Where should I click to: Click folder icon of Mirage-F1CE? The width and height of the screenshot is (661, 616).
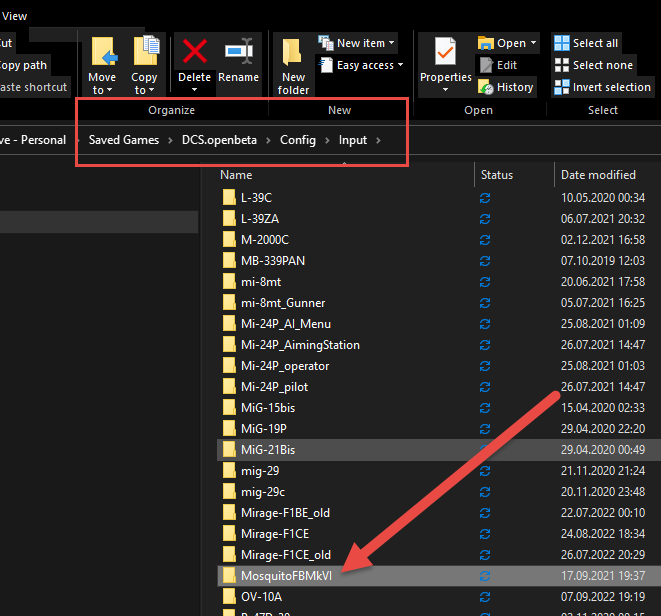[x=229, y=534]
